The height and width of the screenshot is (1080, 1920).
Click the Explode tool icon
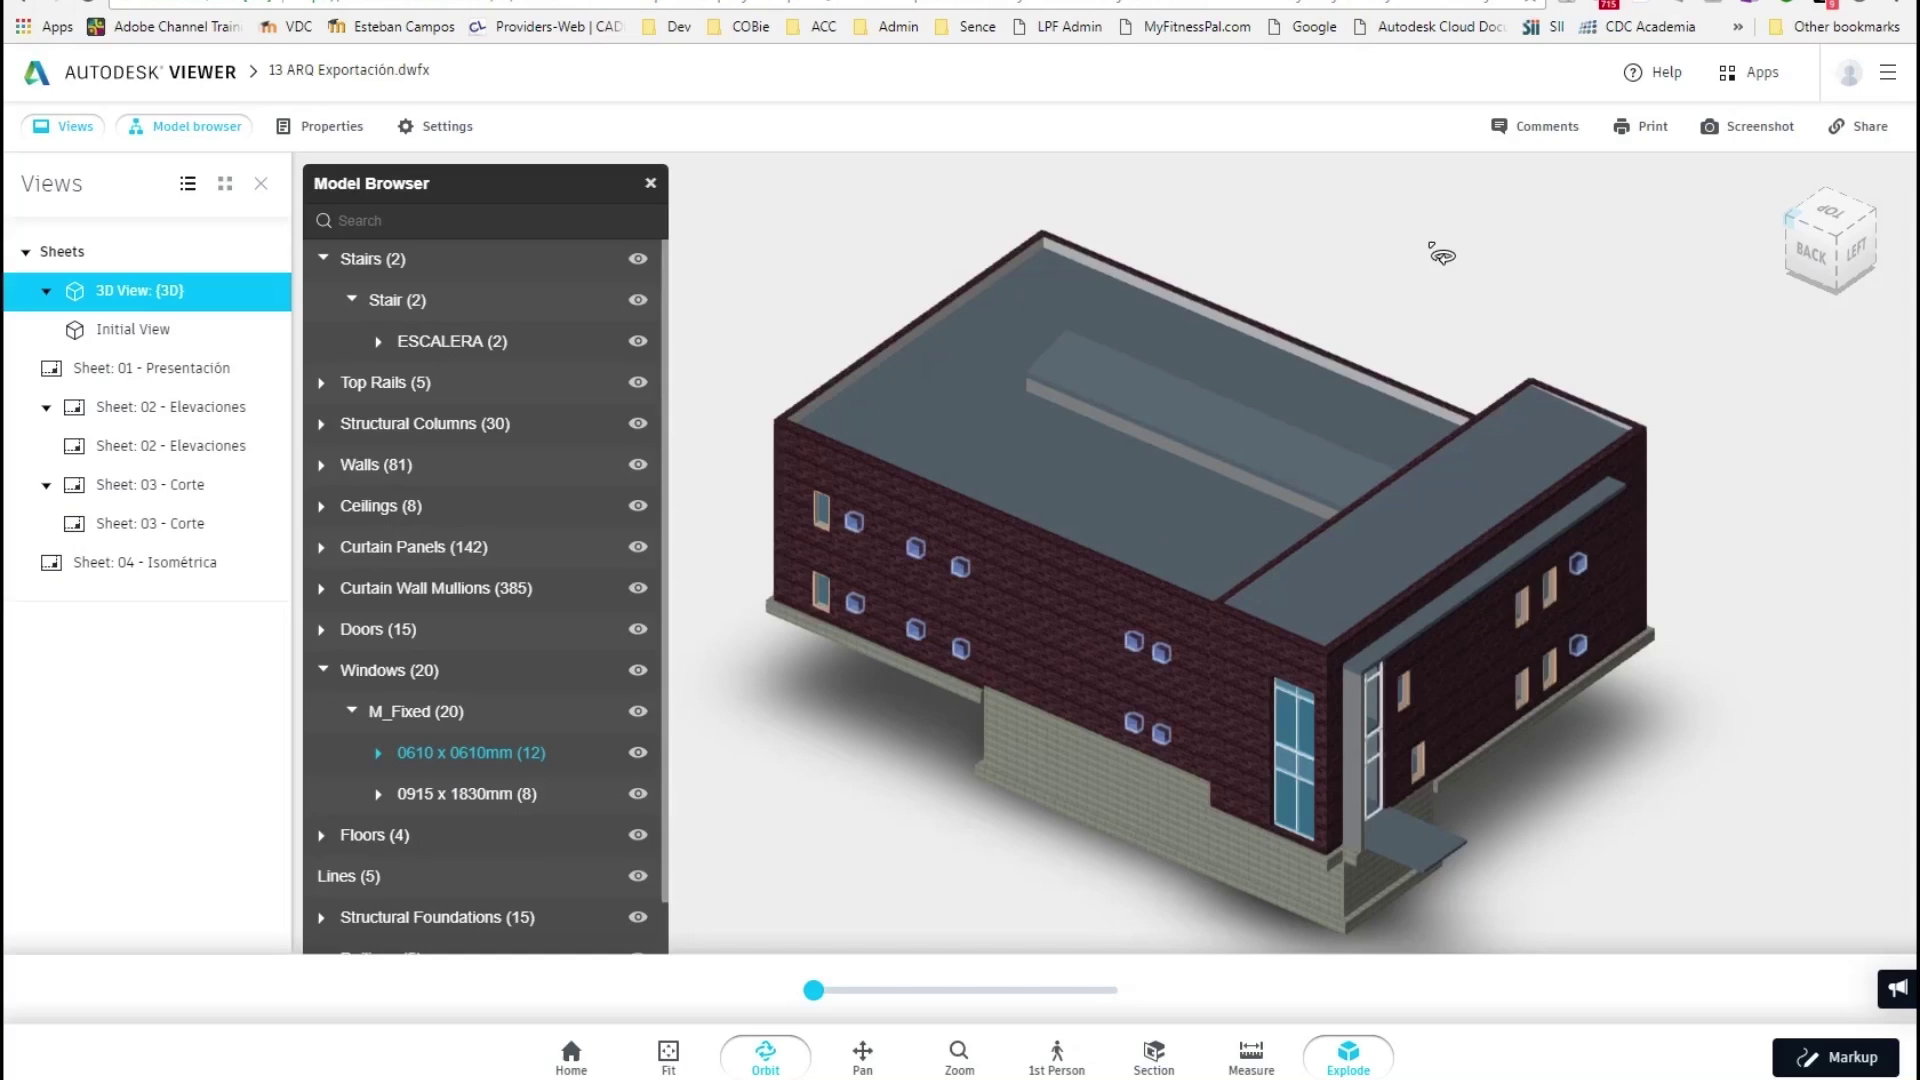point(1348,1051)
